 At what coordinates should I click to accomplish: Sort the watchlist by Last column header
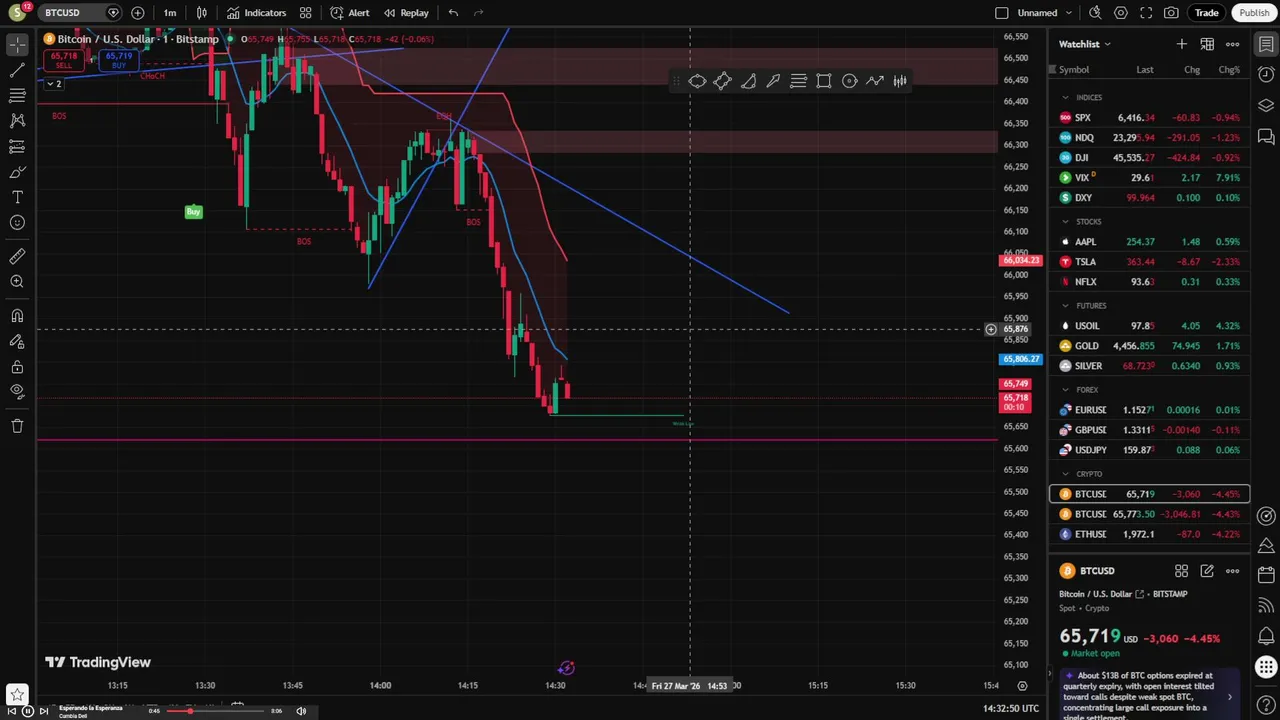point(1145,70)
